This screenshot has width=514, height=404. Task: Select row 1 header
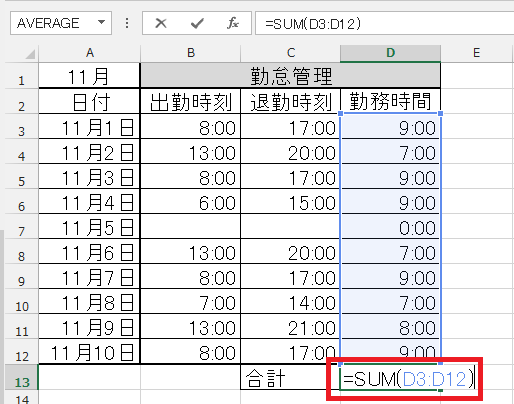pyautogui.click(x=22, y=76)
